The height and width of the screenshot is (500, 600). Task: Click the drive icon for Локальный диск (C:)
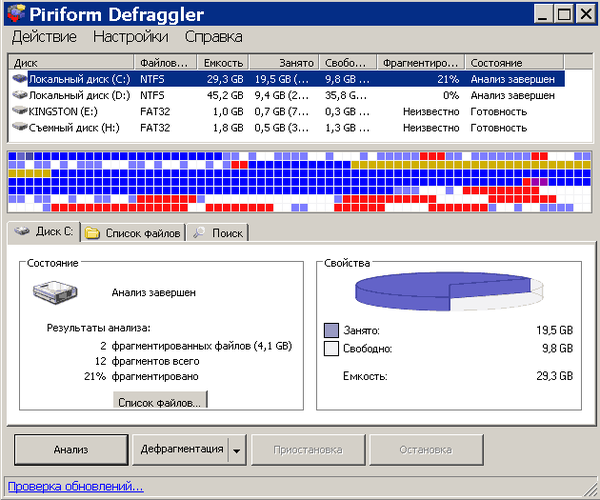point(20,79)
